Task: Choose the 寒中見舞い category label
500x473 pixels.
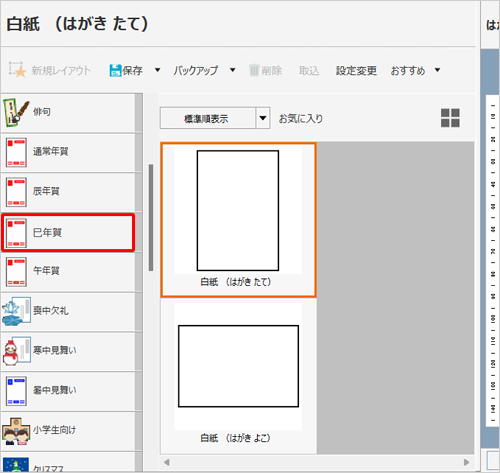Action: pyautogui.click(x=55, y=350)
